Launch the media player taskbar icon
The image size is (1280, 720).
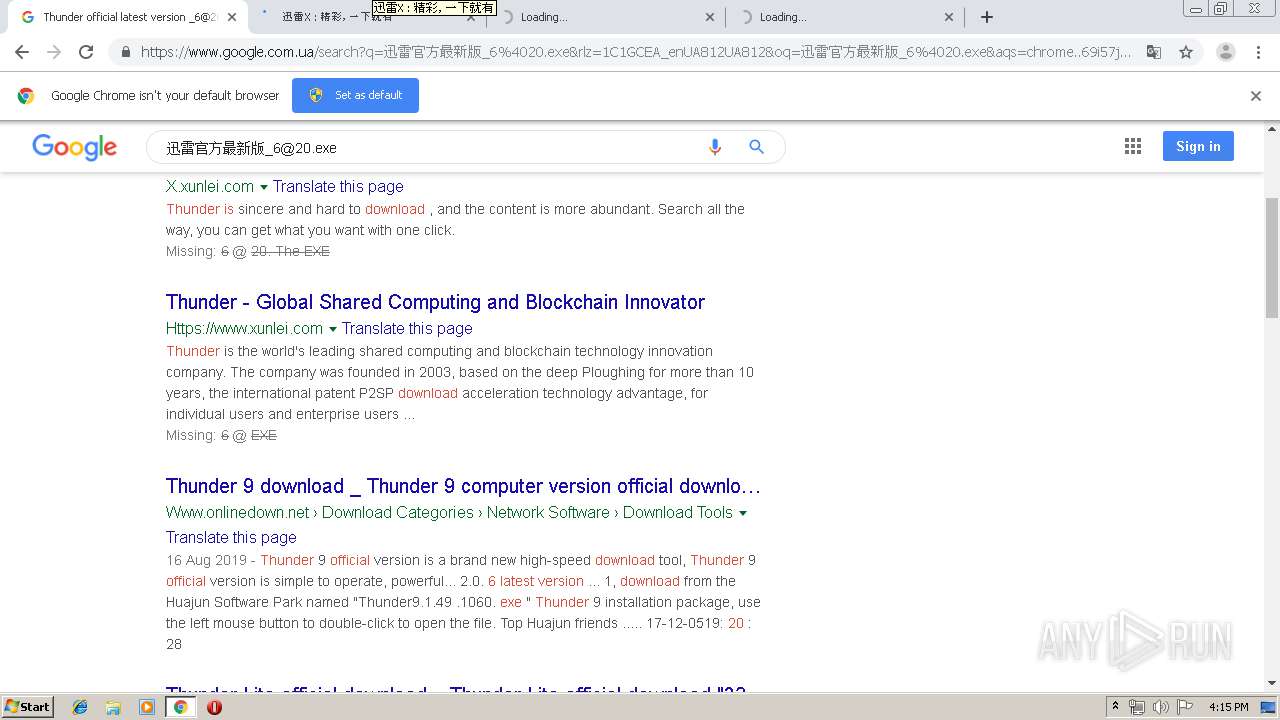point(147,707)
